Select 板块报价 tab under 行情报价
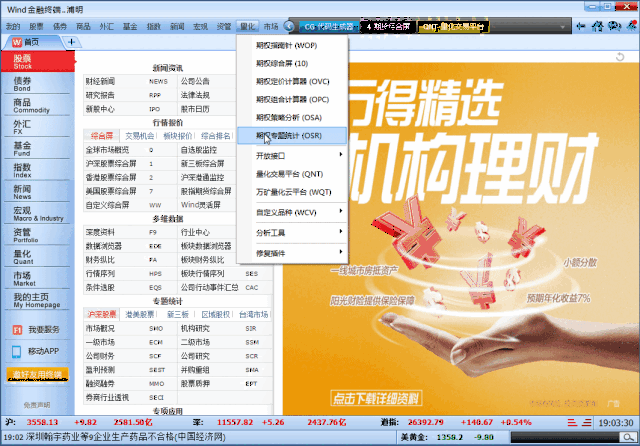Screen dimensions: 640x446 (178, 136)
